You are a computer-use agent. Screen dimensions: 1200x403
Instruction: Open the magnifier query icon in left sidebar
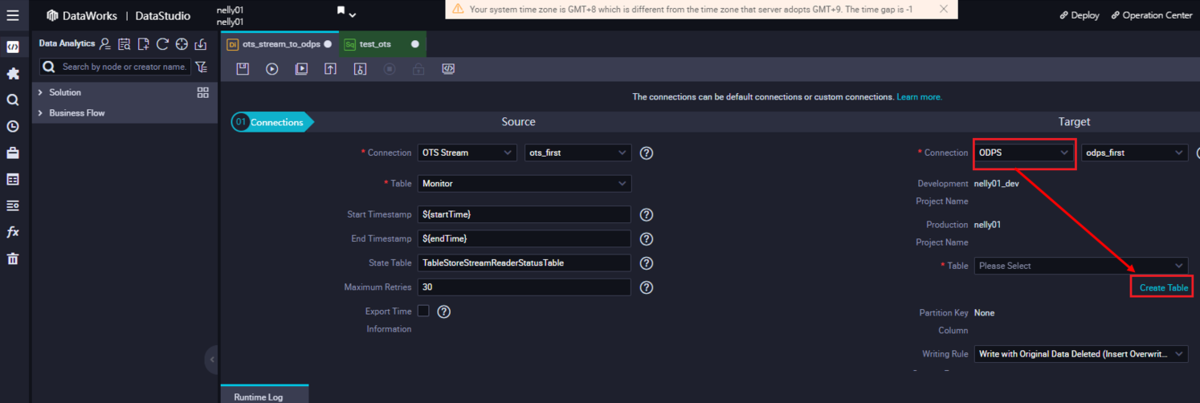12,100
